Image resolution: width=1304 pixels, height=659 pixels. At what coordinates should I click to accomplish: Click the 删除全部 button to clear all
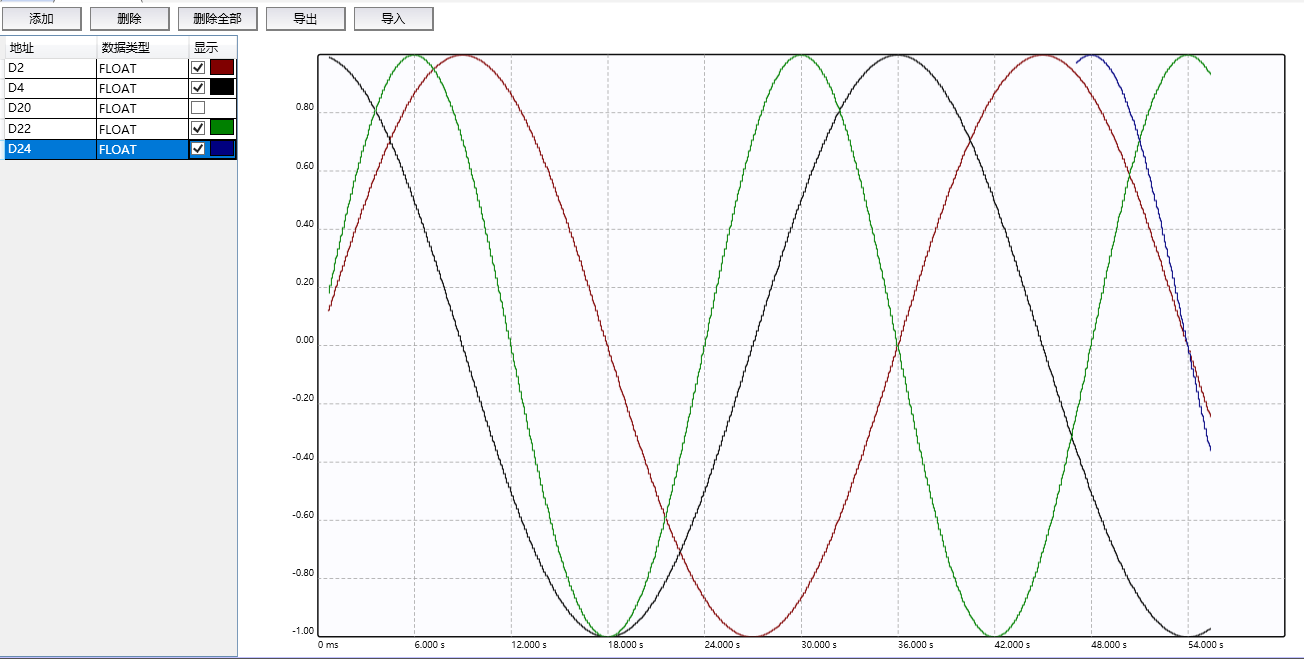[217, 18]
